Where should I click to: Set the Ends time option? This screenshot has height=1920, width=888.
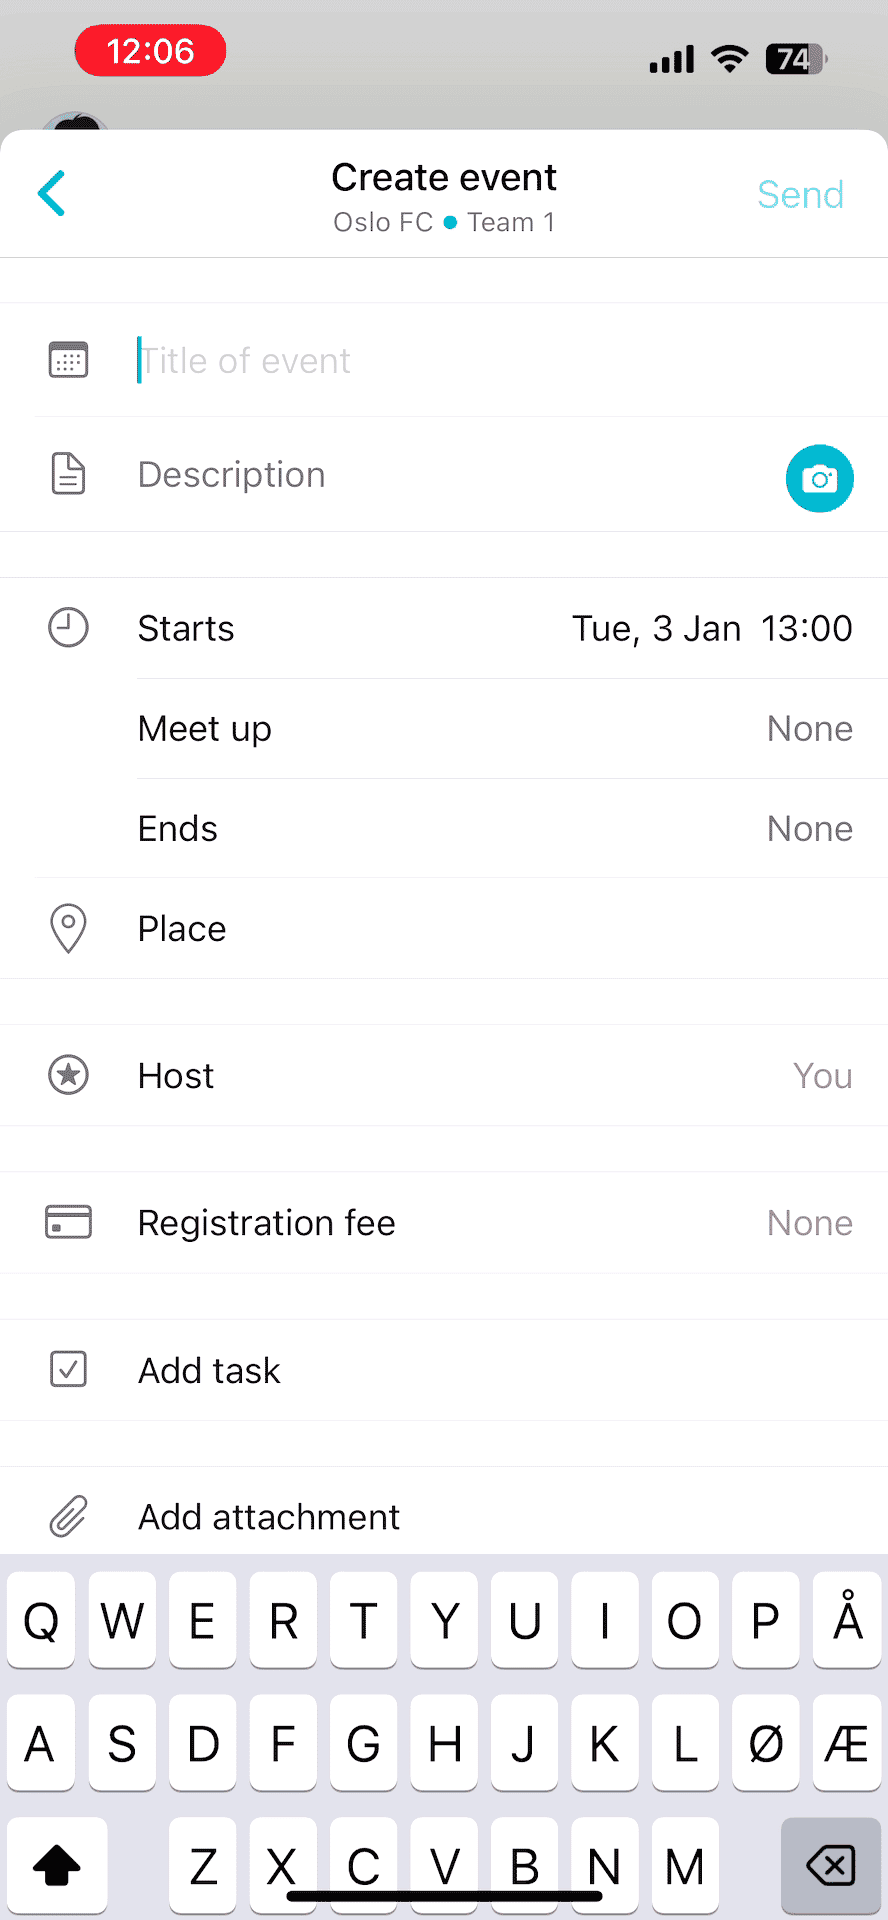[x=808, y=829]
